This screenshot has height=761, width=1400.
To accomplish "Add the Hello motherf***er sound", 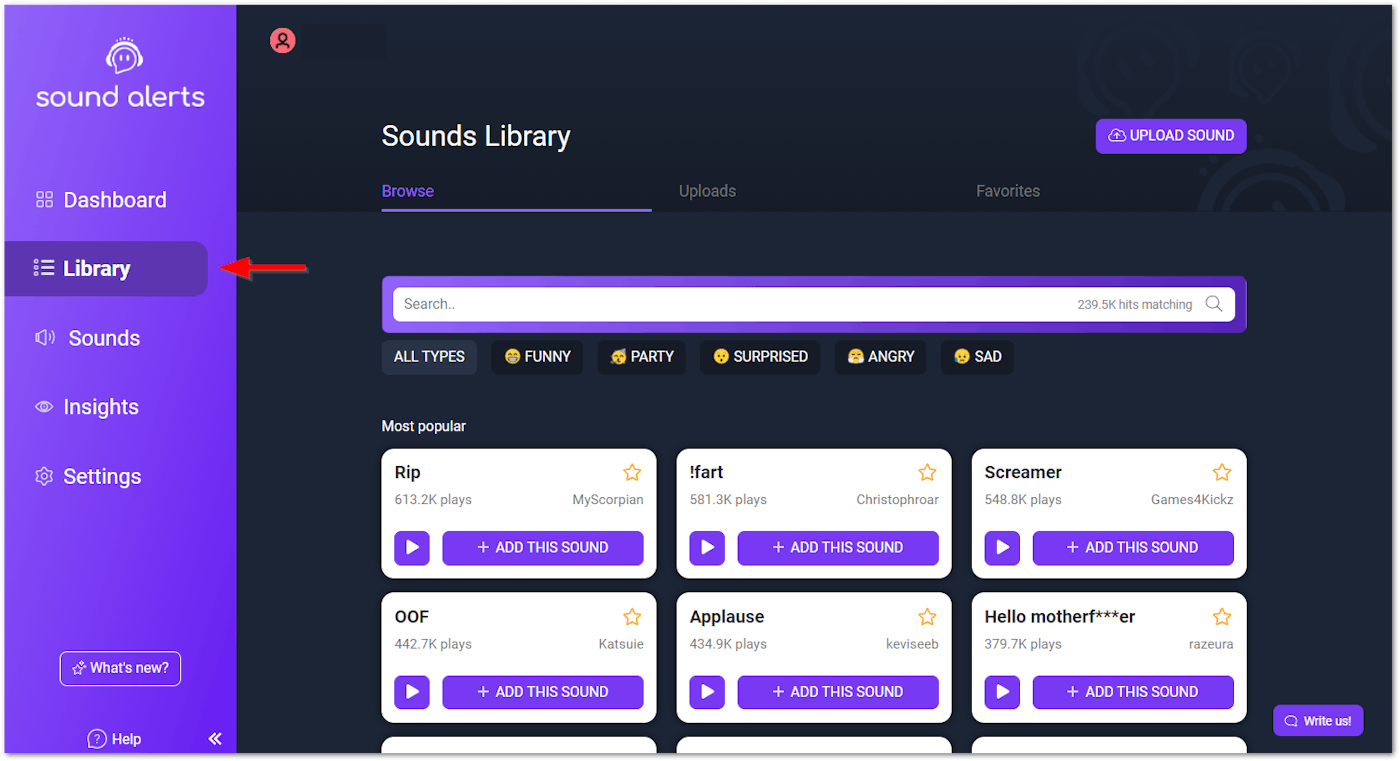I will coord(1133,692).
